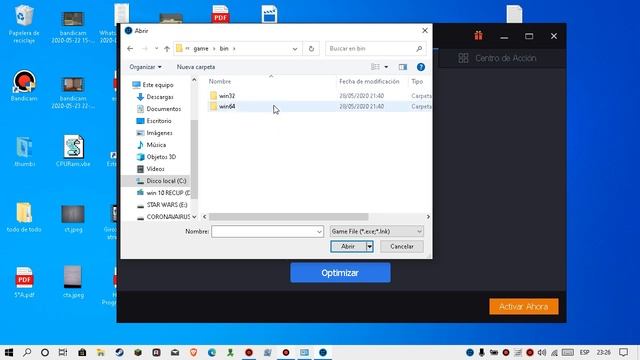Image resolution: width=640 pixels, height=360 pixels.
Task: Select the todo de todo folder icon
Action: (x=24, y=217)
